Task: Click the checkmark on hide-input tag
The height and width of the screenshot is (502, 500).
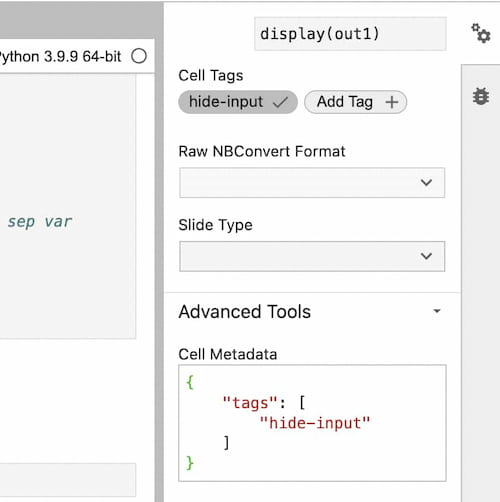Action: (280, 102)
